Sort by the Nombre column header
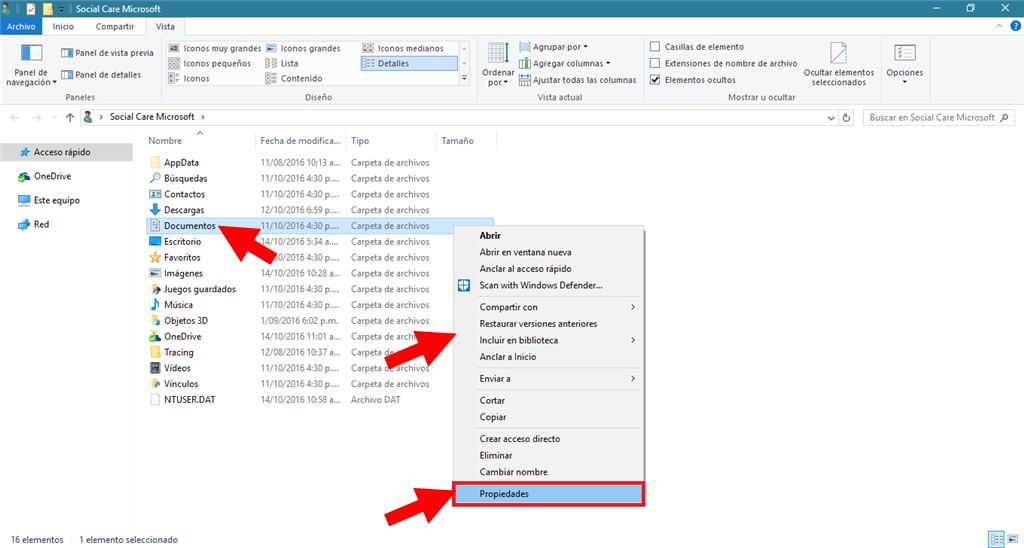Image resolution: width=1024 pixels, height=548 pixels. pos(200,140)
